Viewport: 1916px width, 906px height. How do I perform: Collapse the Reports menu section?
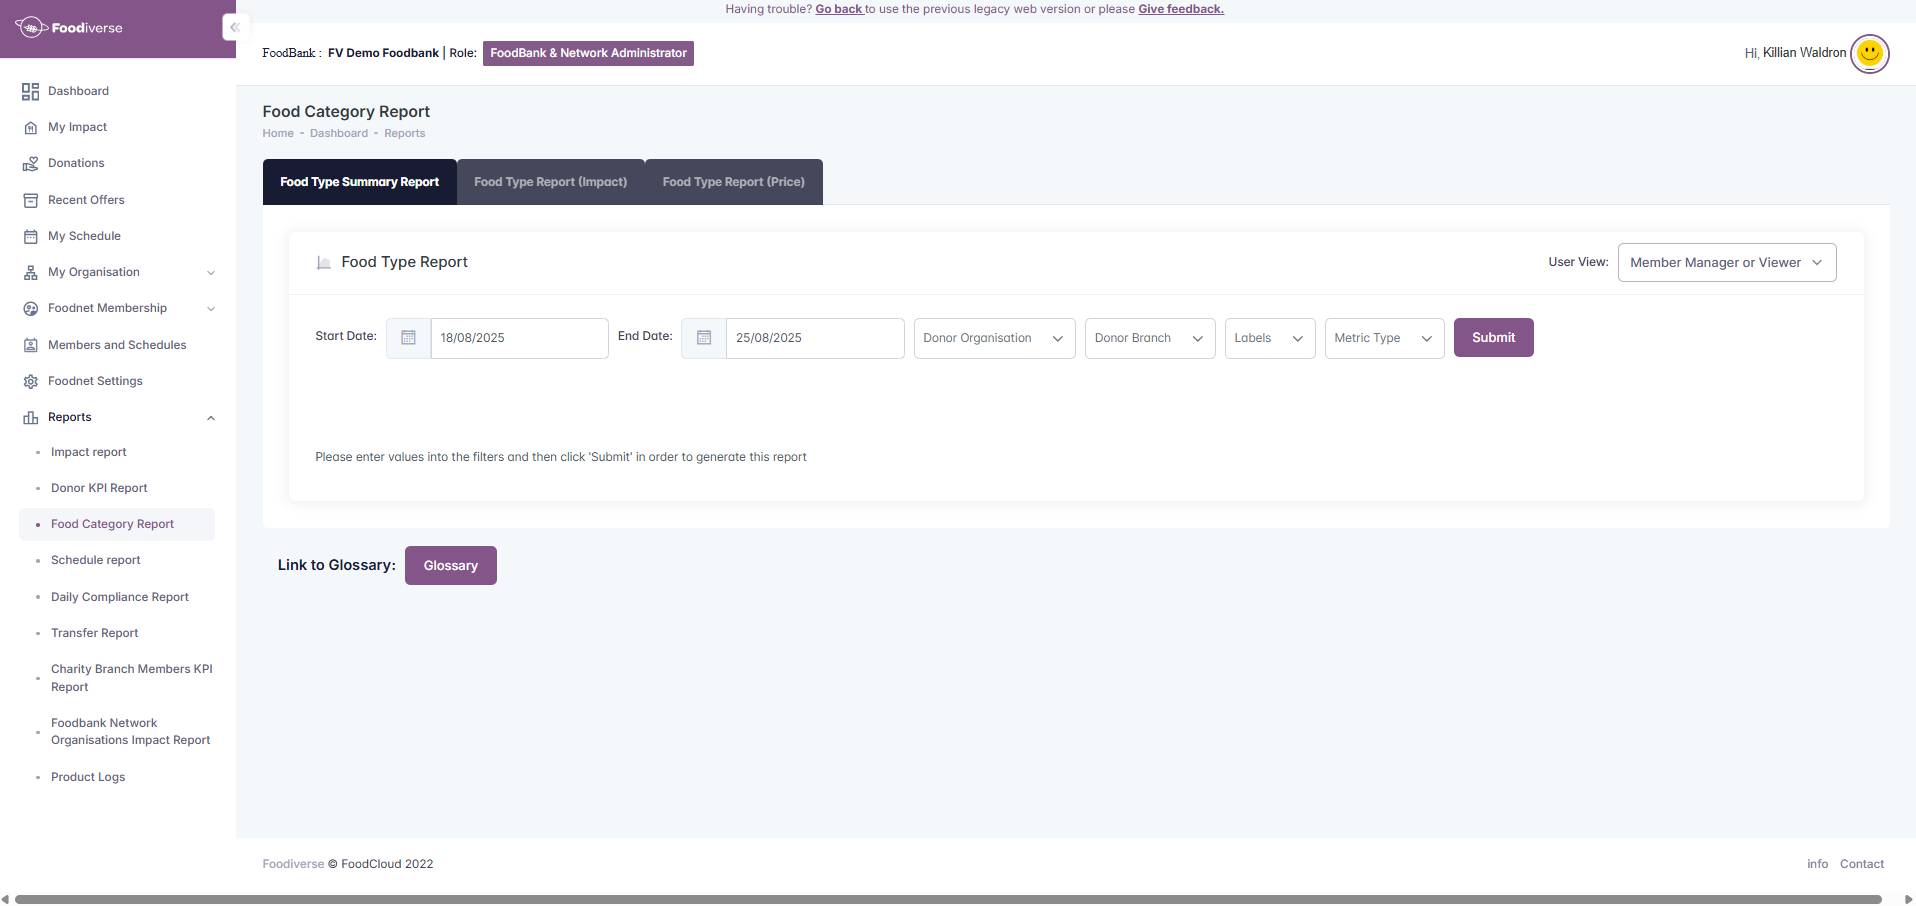tap(211, 418)
